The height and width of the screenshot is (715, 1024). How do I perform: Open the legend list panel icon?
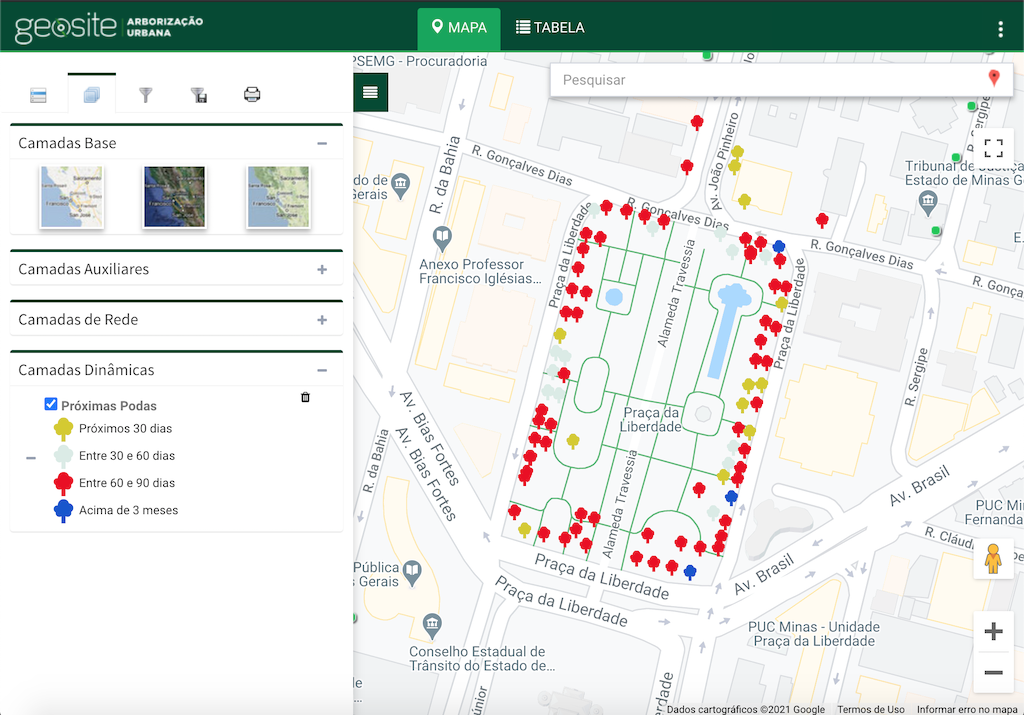tap(39, 95)
